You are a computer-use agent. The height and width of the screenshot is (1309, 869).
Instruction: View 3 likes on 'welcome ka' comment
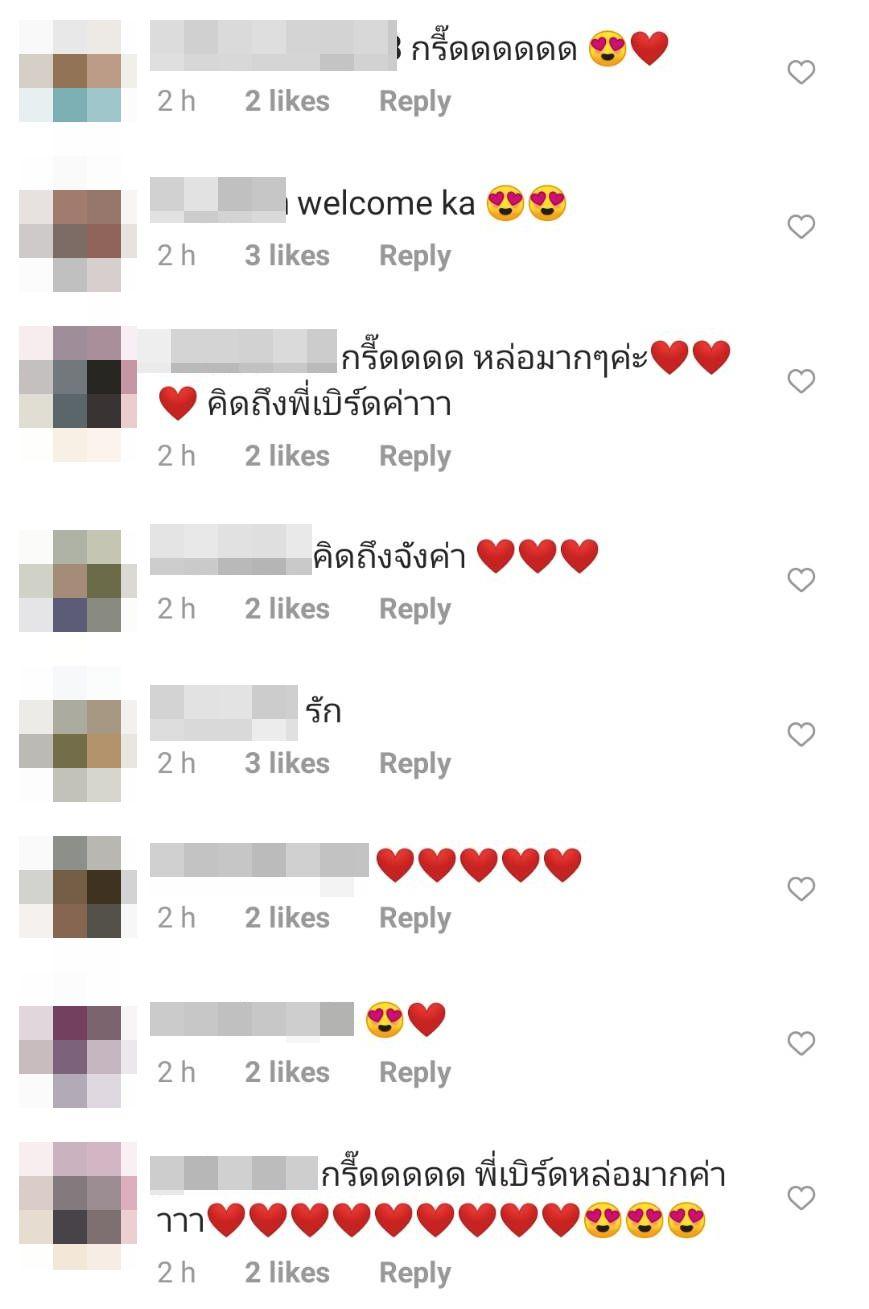tap(287, 256)
